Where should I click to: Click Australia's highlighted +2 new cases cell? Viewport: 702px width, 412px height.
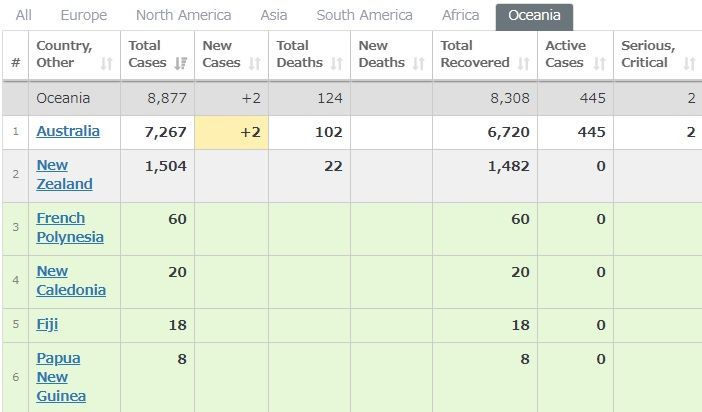coord(231,132)
